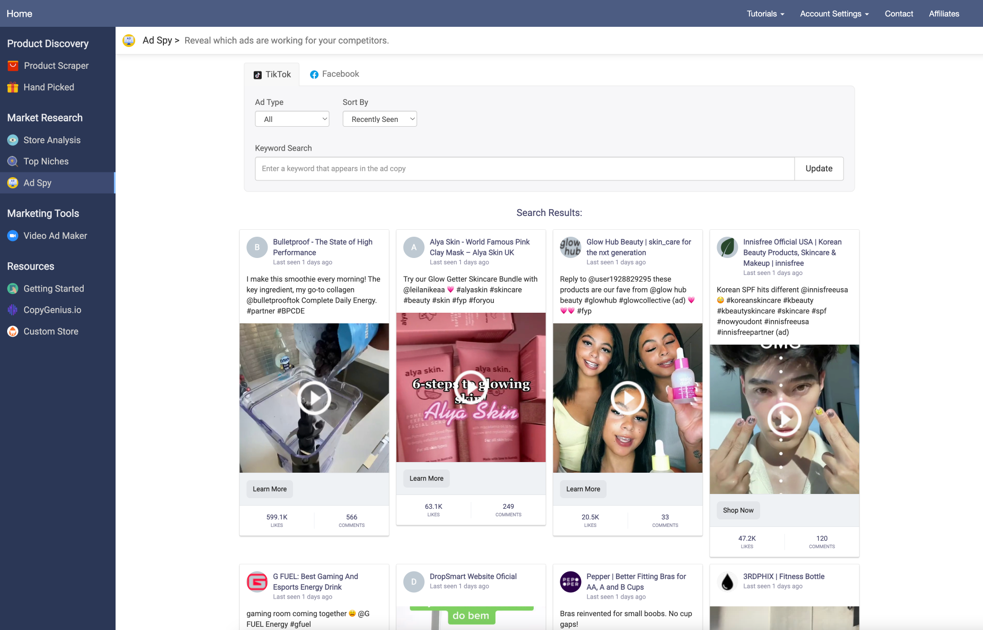Open the Sort By dropdown
Viewport: 984px width, 630px height.
(x=379, y=119)
